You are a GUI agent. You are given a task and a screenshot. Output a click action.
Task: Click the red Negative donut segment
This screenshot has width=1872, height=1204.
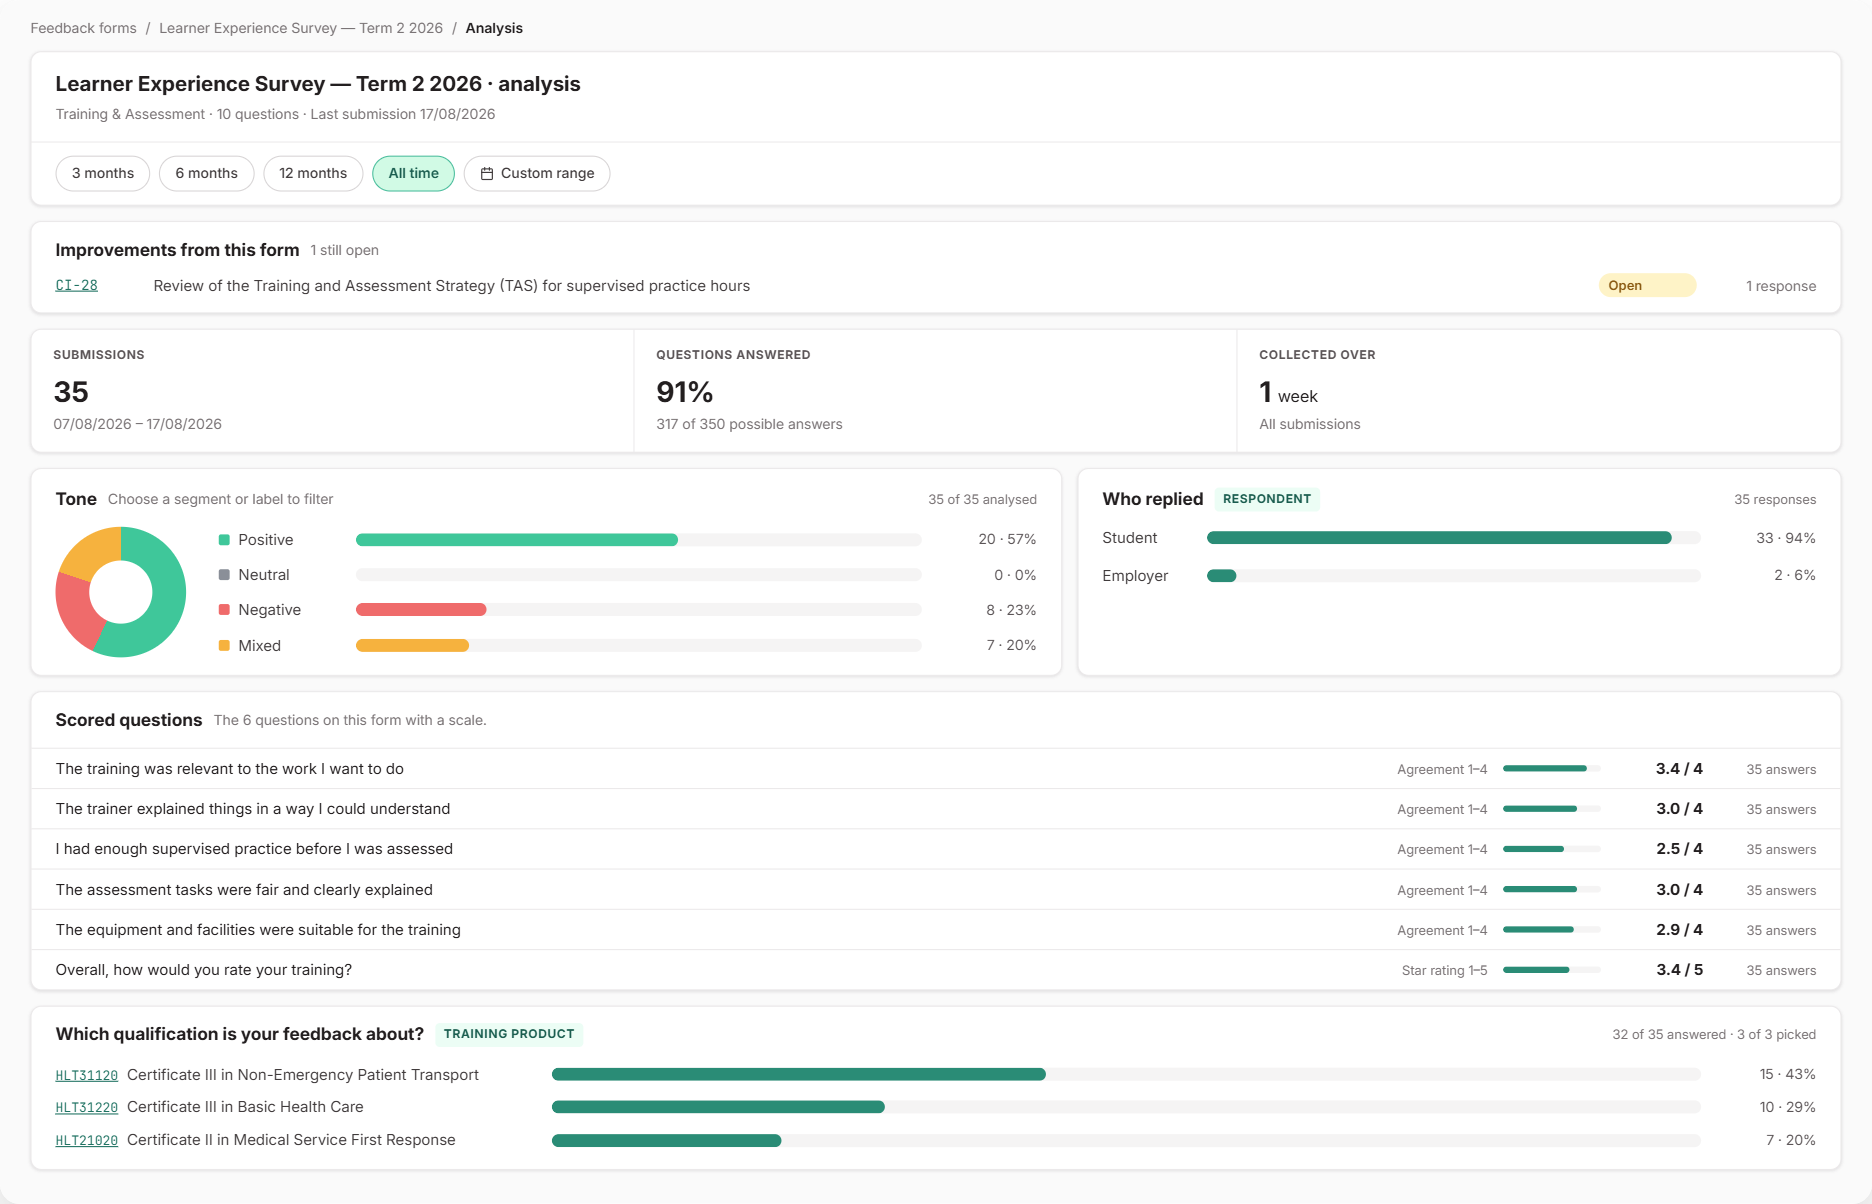tap(74, 610)
